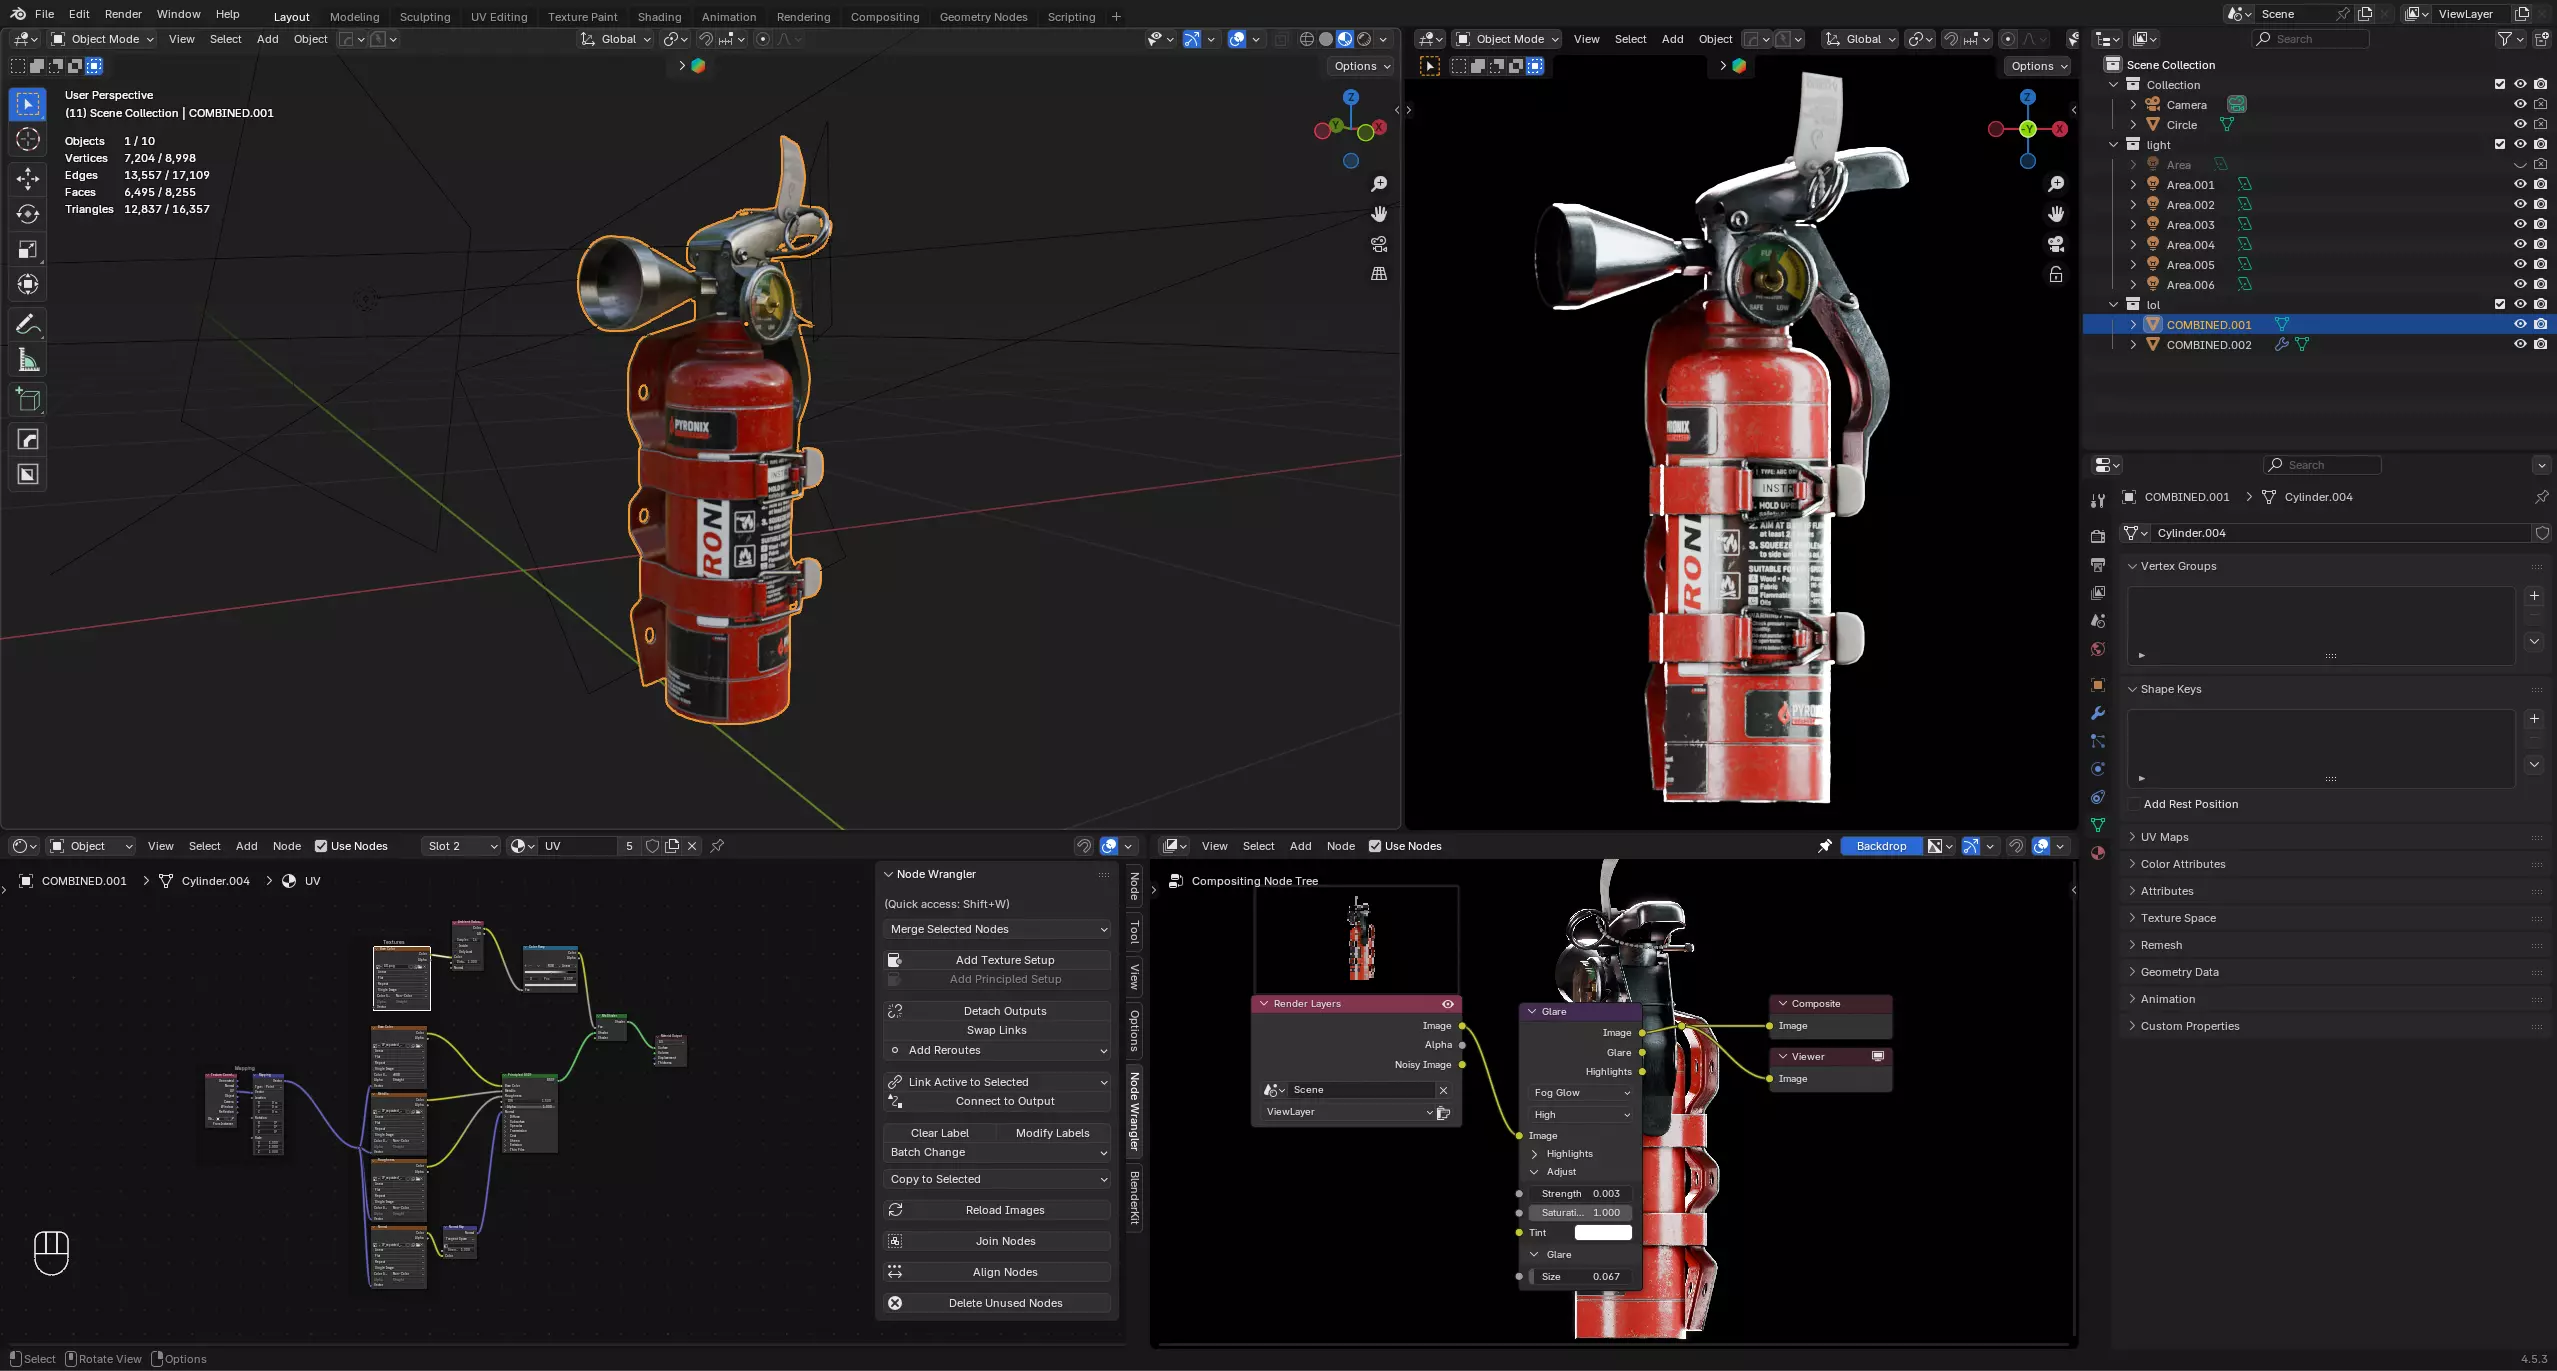This screenshot has height=1371, width=2557.
Task: Uncheck Use Nodes in compositor
Action: pos(1375,846)
